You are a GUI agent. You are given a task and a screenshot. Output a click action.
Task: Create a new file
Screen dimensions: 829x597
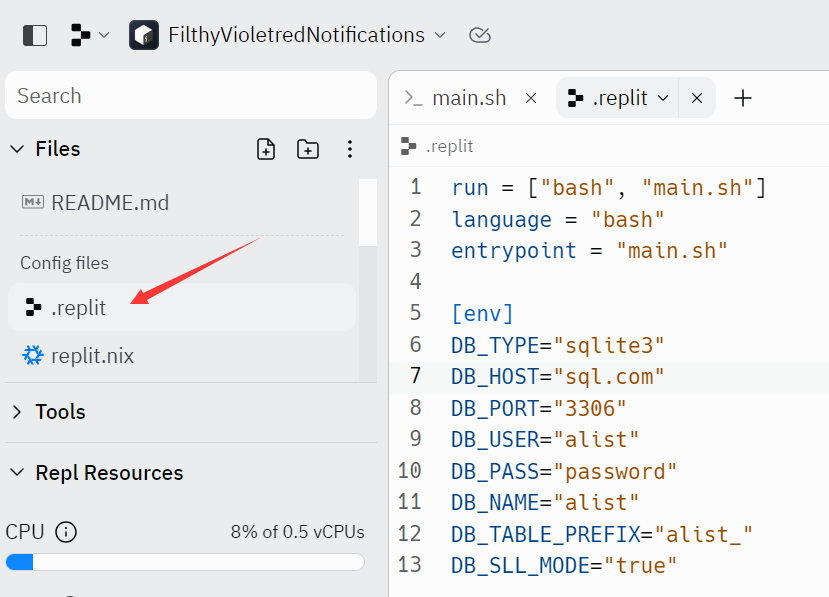click(266, 149)
